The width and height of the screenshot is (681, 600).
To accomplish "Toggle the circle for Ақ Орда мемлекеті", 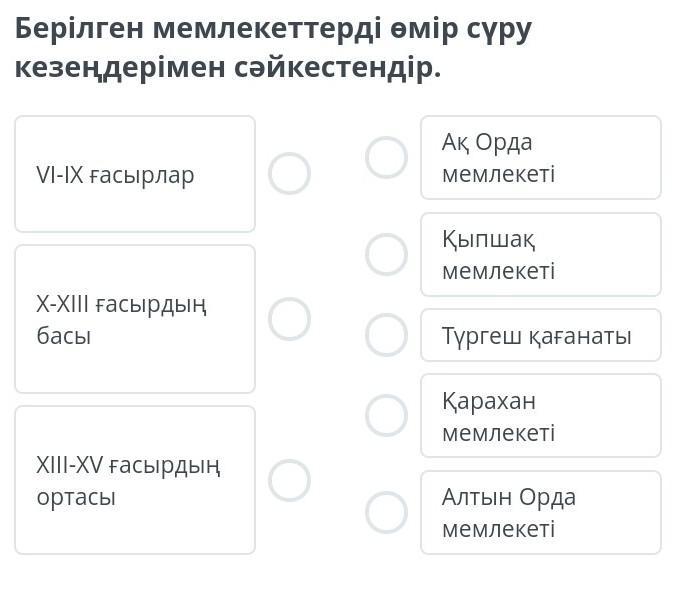I will click(386, 157).
